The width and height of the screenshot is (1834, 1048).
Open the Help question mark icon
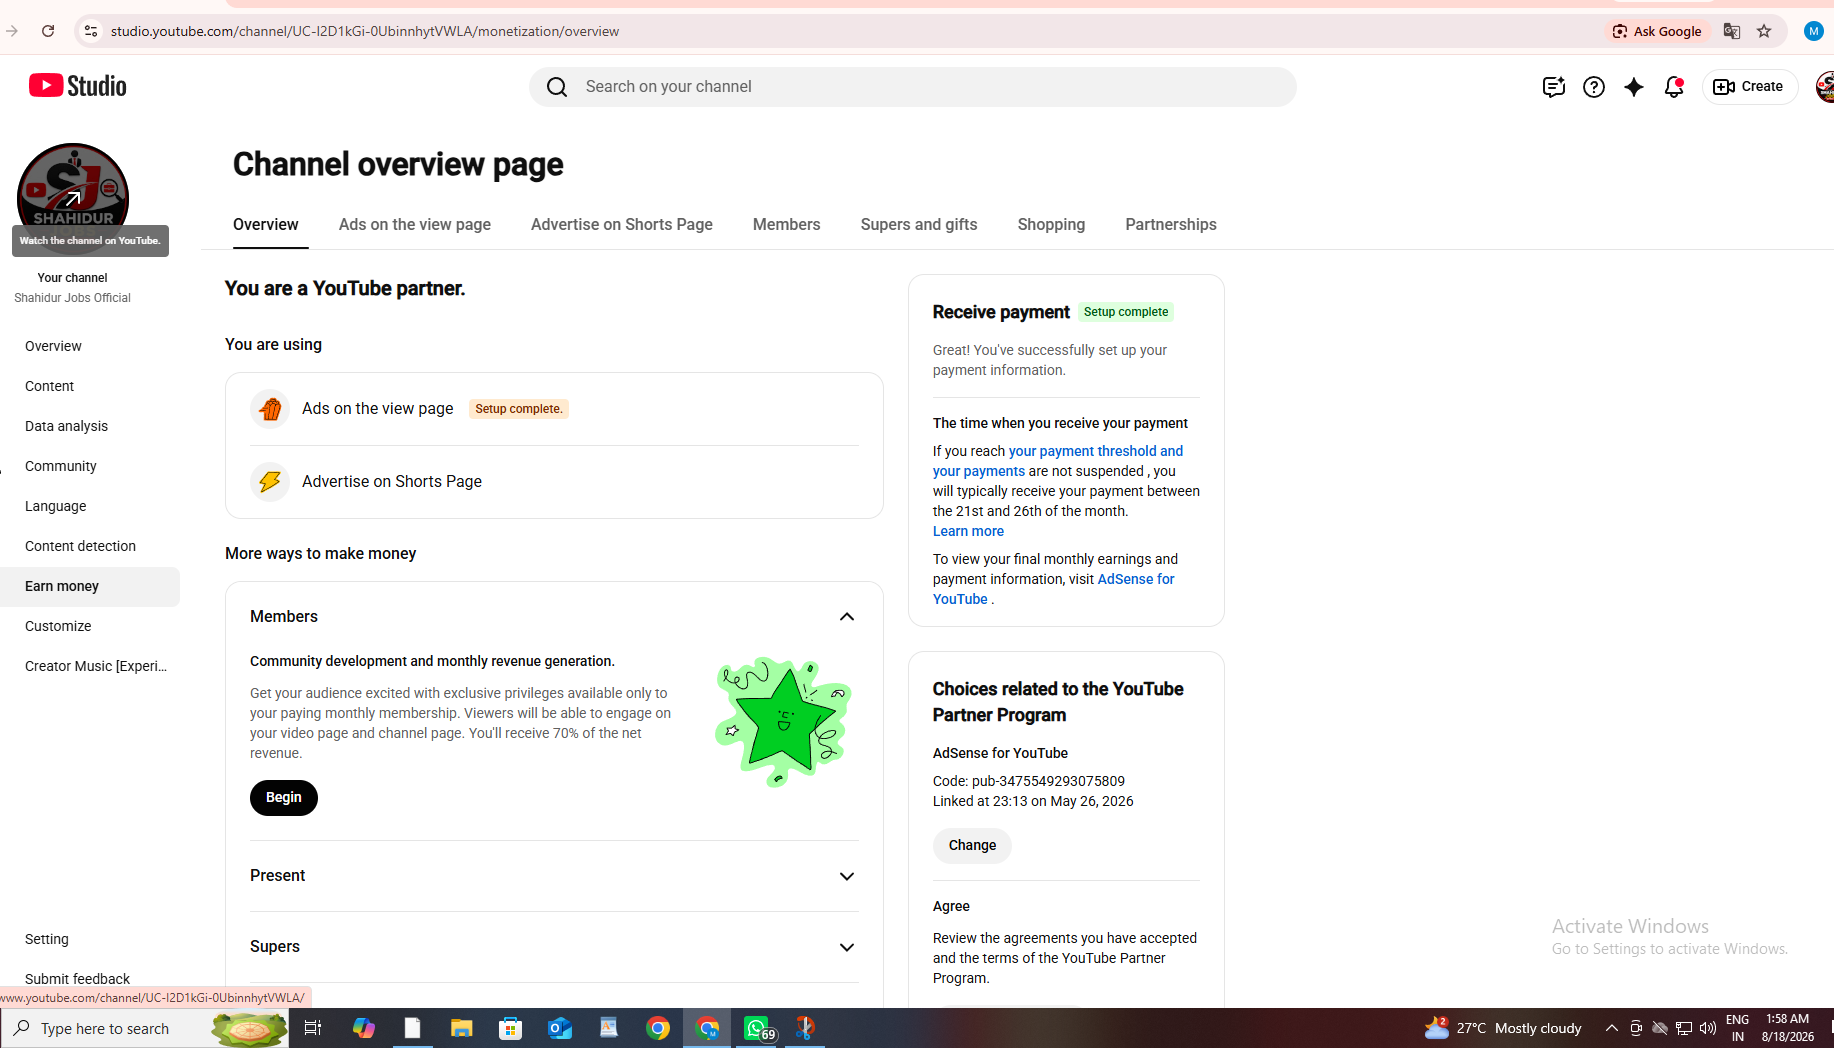(1594, 87)
